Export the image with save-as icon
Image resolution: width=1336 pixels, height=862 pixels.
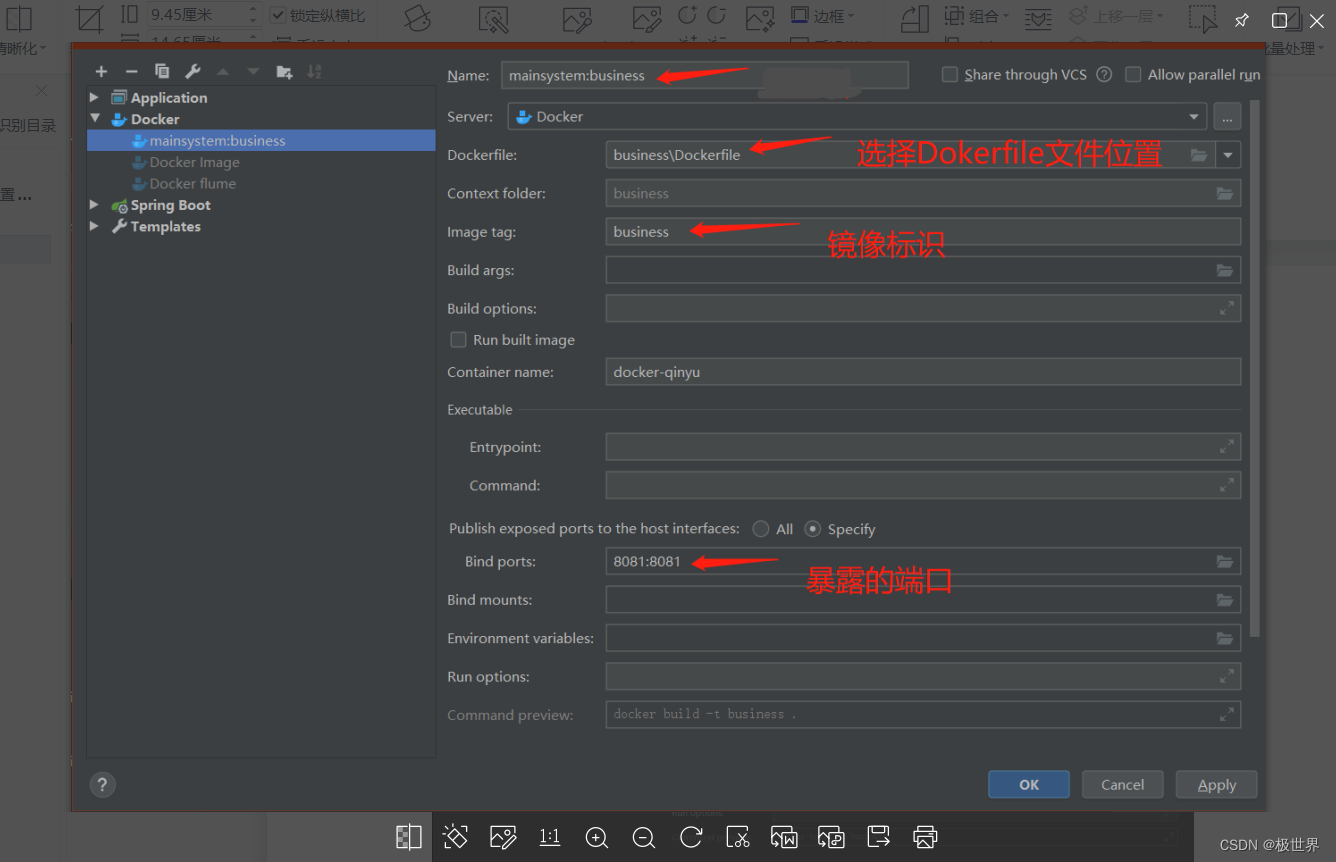click(878, 837)
